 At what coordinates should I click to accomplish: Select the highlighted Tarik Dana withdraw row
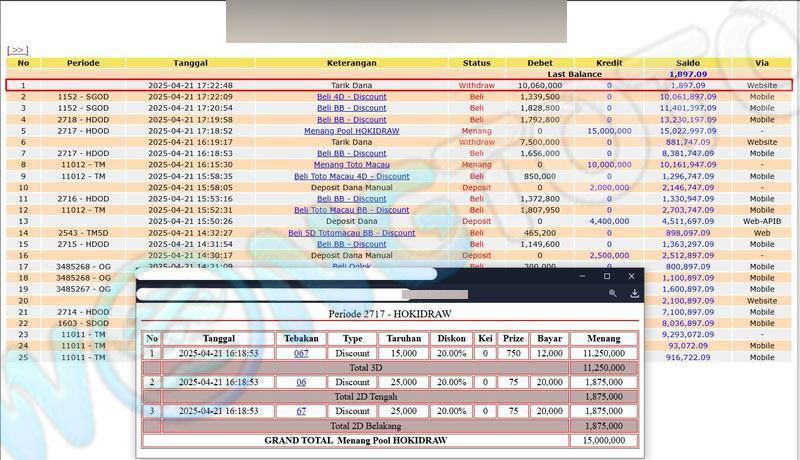point(400,86)
